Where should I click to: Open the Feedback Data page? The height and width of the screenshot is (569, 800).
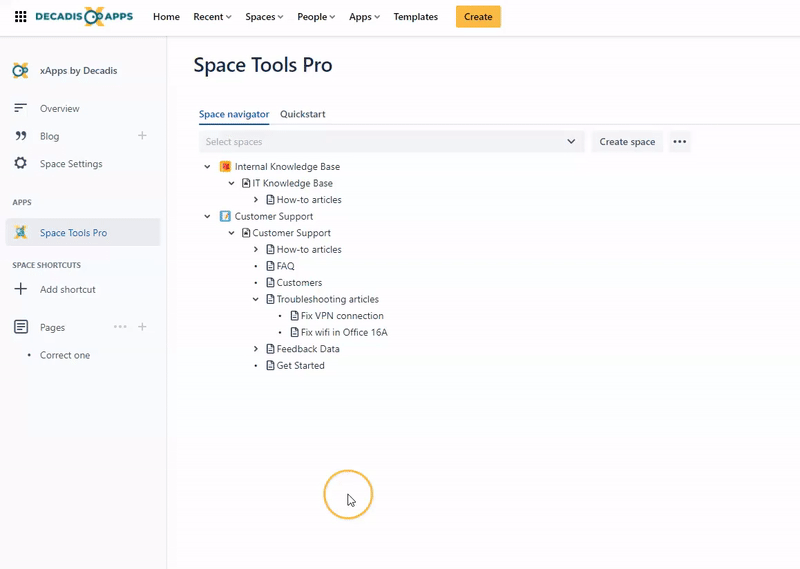[x=308, y=349]
